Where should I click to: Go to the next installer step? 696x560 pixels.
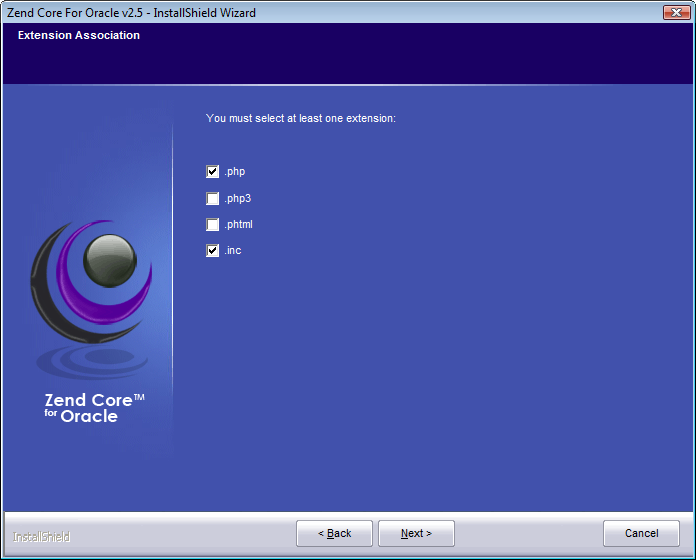pyautogui.click(x=416, y=533)
